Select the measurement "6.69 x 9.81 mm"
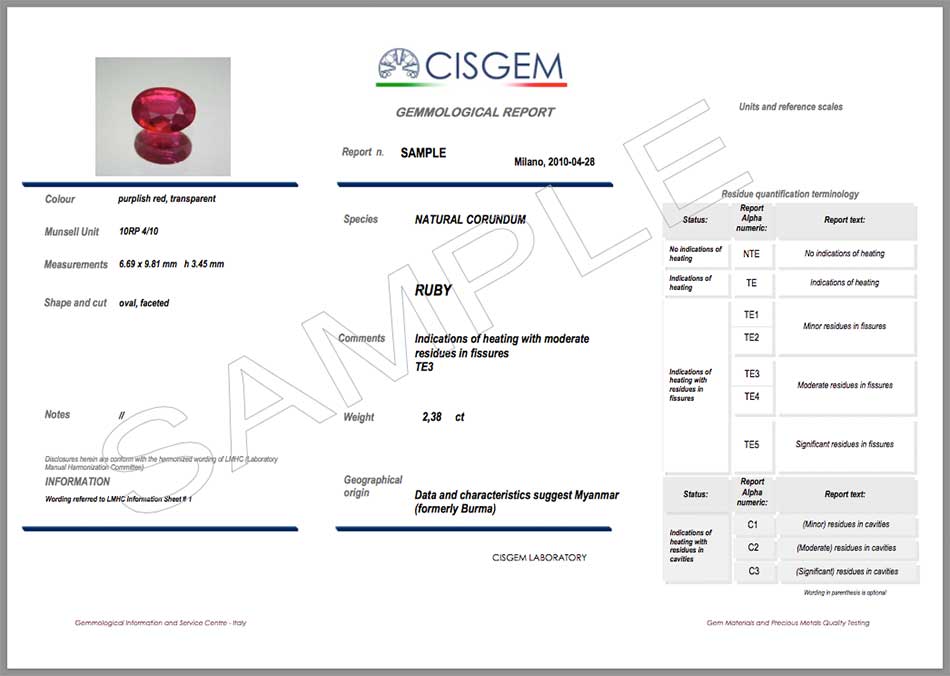Image resolution: width=950 pixels, height=676 pixels. pyautogui.click(x=148, y=264)
